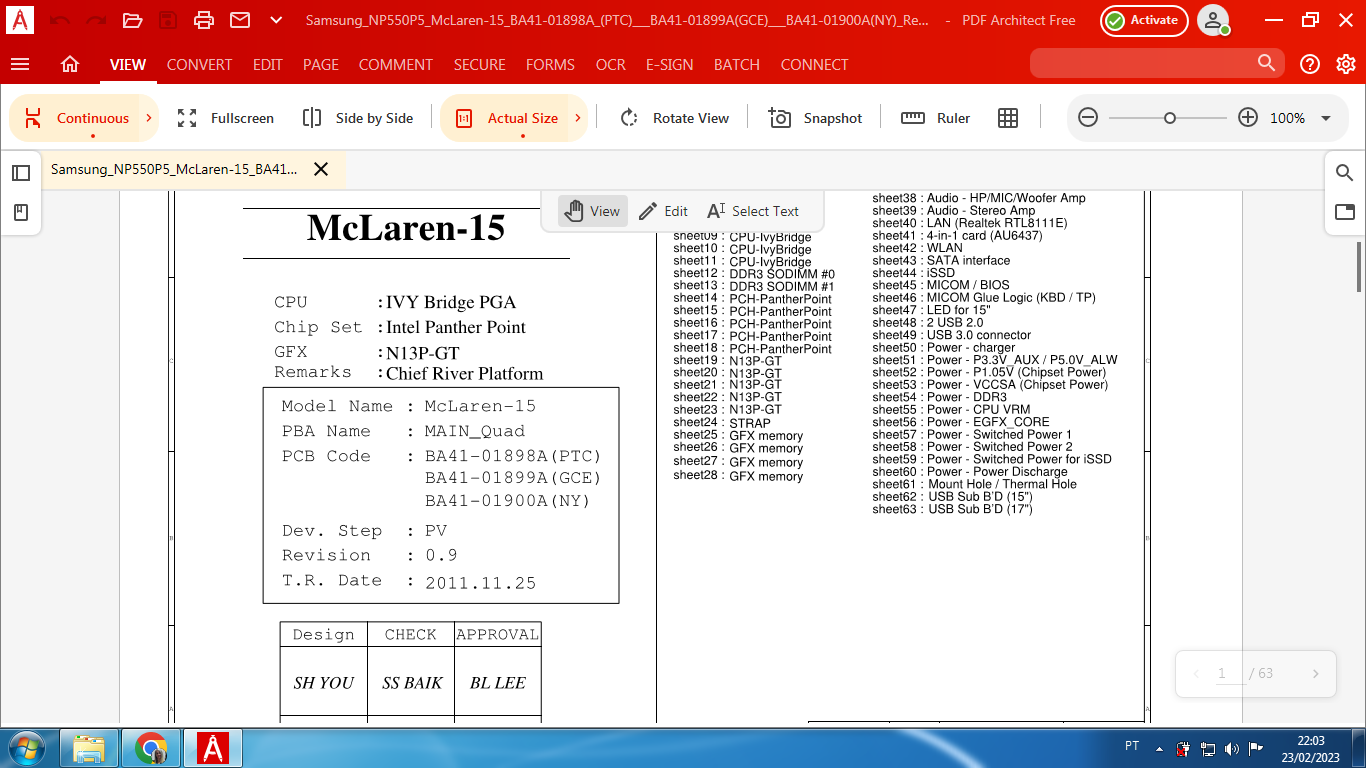Toggle the grid icon

click(x=1008, y=118)
